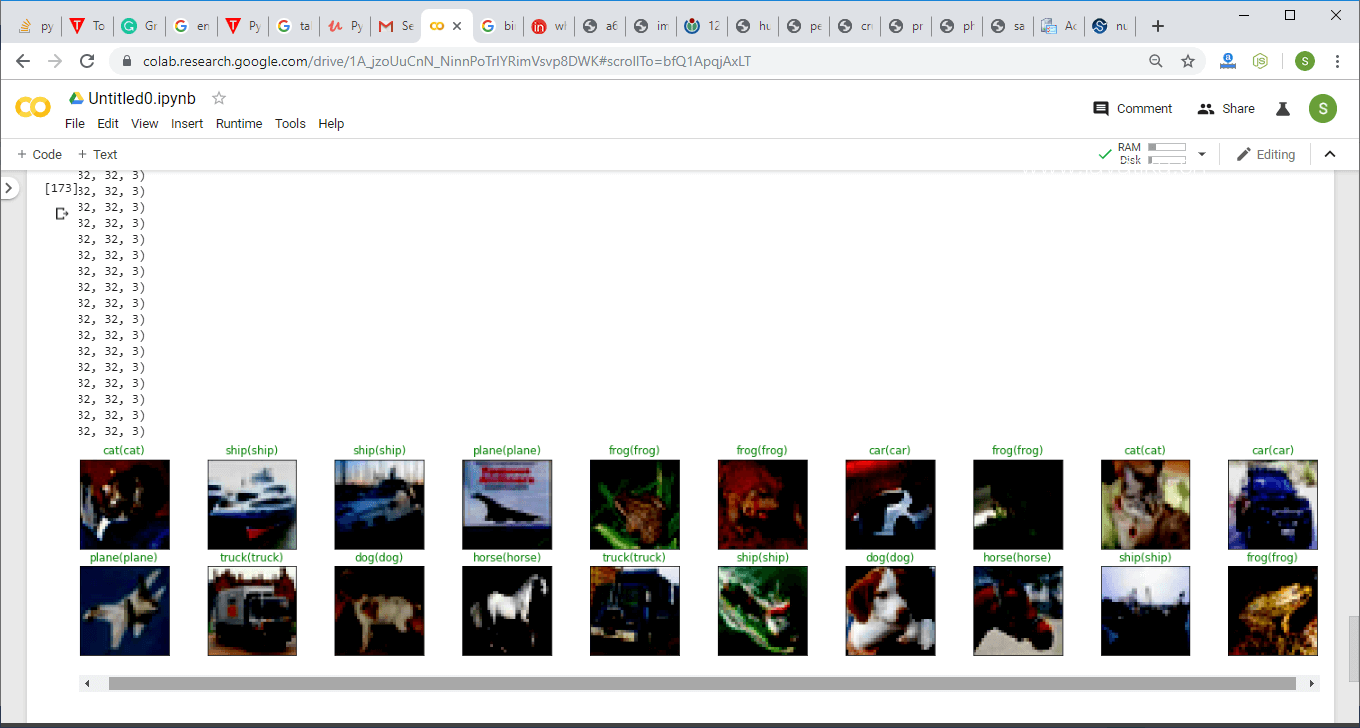Image resolution: width=1360 pixels, height=728 pixels.
Task: Open the Editing mode dropdown
Action: 1266,154
